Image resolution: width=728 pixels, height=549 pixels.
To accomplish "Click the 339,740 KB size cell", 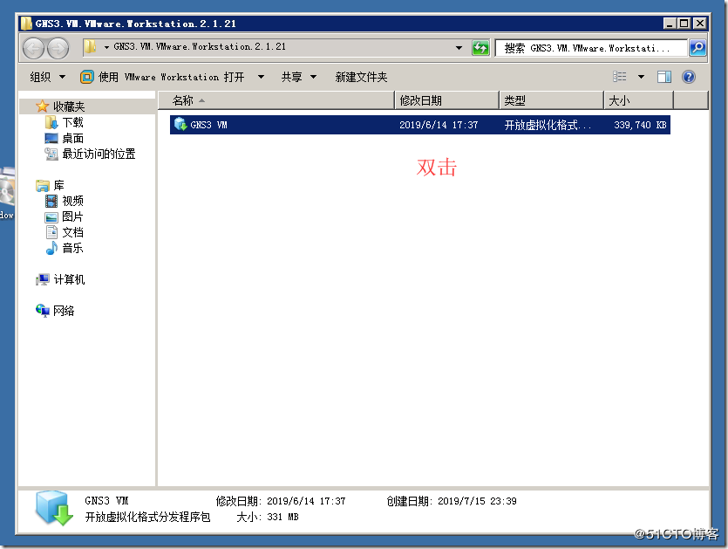I will [x=640, y=124].
